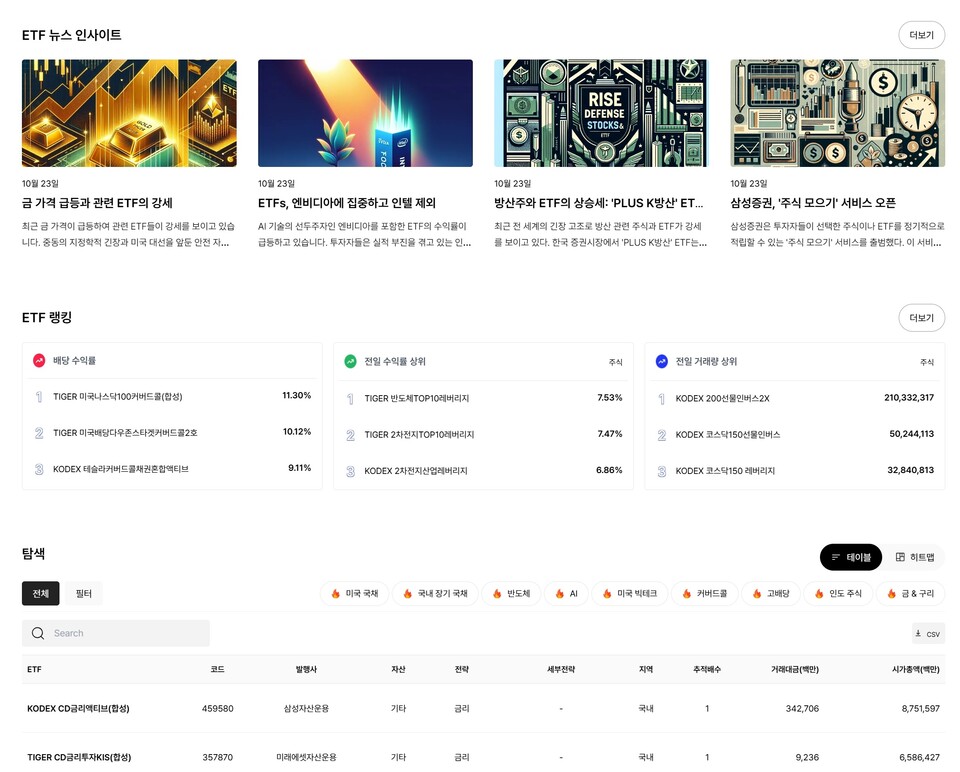Toggle the 반도체 filter chip
The width and height of the screenshot is (960, 772).
pos(512,593)
